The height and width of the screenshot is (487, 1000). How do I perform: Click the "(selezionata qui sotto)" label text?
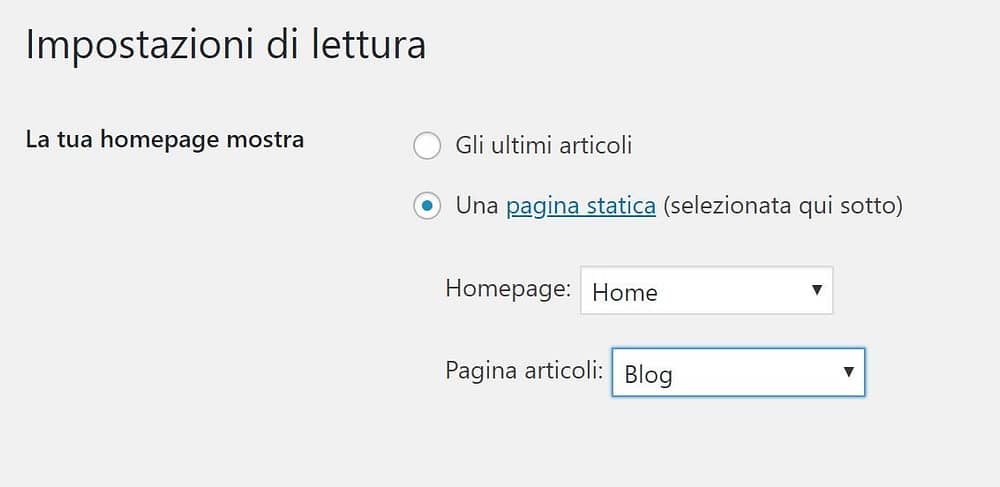point(783,207)
